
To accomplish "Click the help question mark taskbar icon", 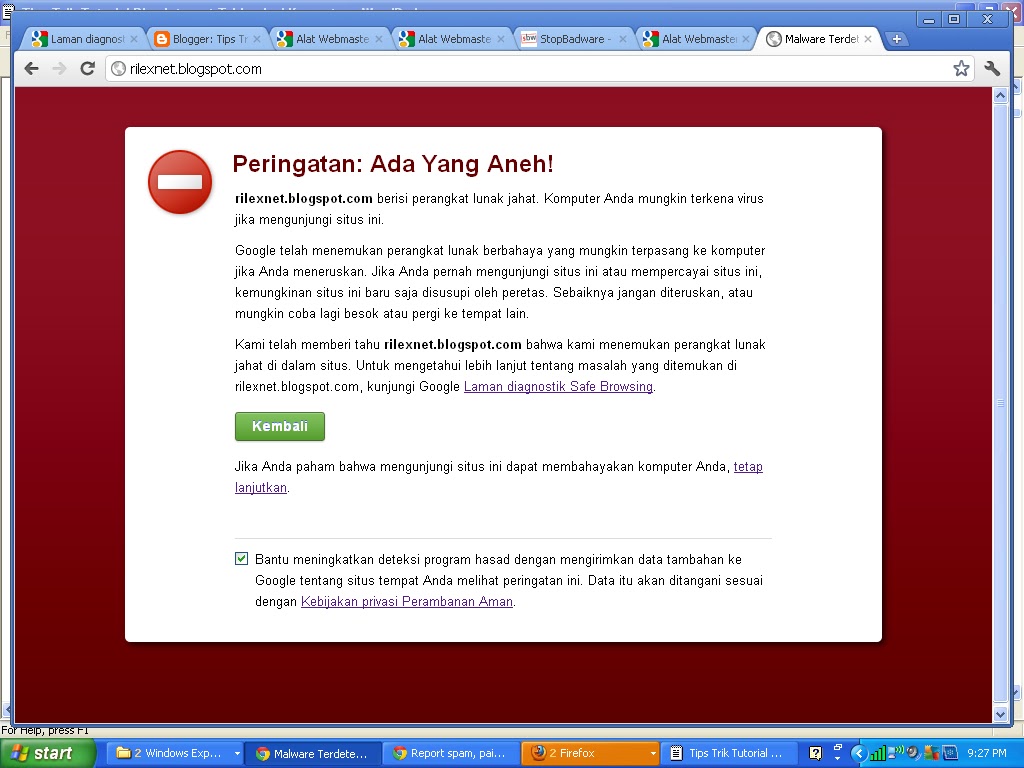I will point(816,754).
